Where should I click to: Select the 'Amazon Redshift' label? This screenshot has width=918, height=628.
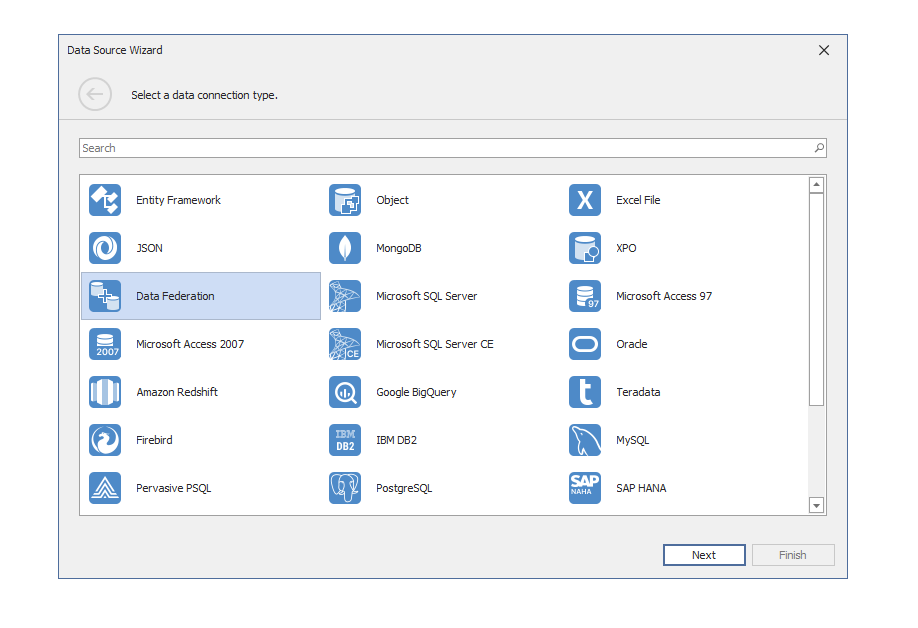(x=177, y=392)
